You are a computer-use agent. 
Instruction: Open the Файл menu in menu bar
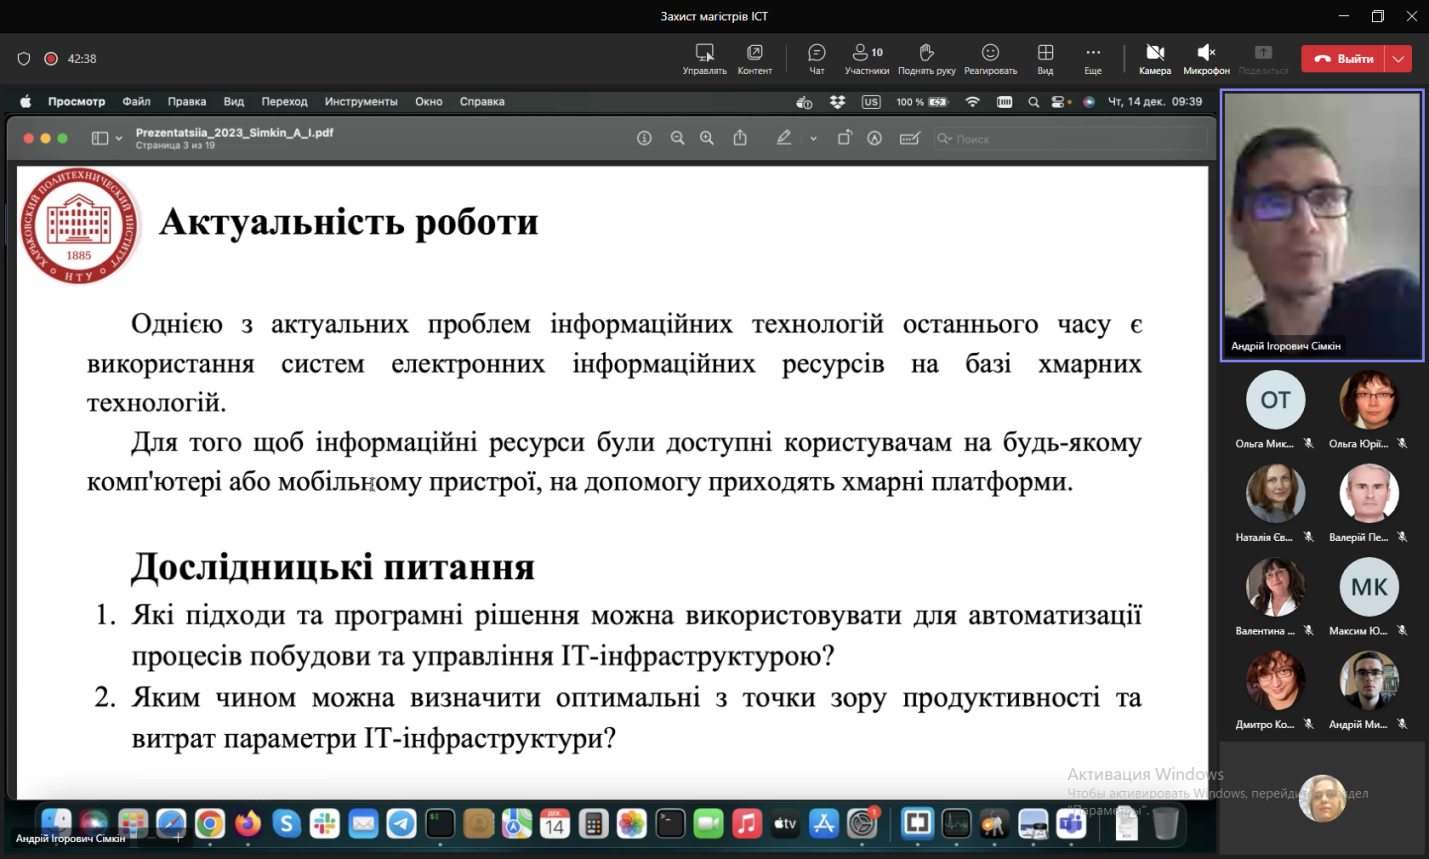(x=136, y=102)
